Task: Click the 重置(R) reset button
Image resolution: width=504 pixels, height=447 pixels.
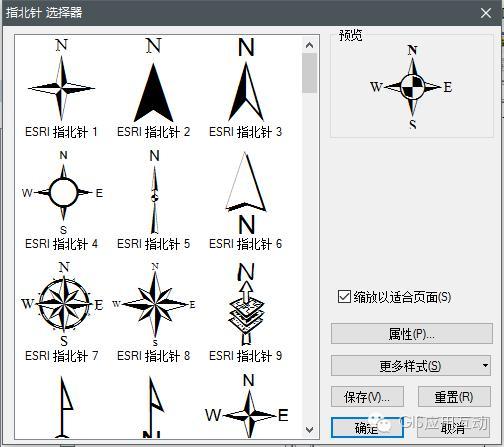Action: pos(454,397)
